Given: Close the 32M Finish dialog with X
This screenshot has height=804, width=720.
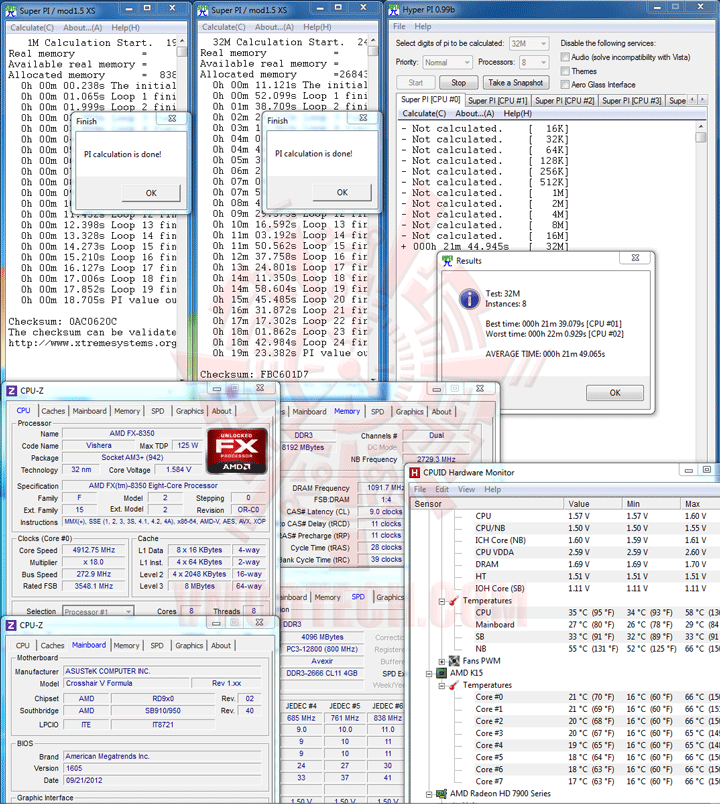Looking at the screenshot, I should 363,118.
